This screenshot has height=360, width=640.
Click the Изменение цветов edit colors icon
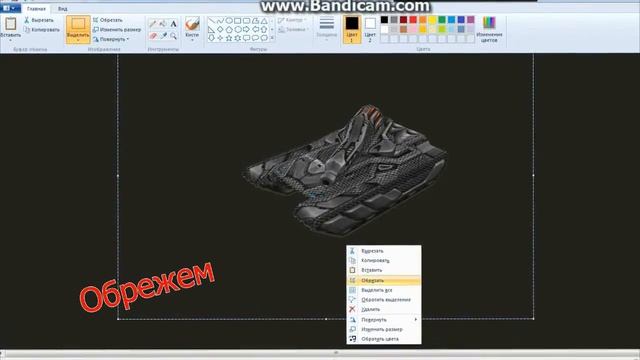(x=489, y=23)
